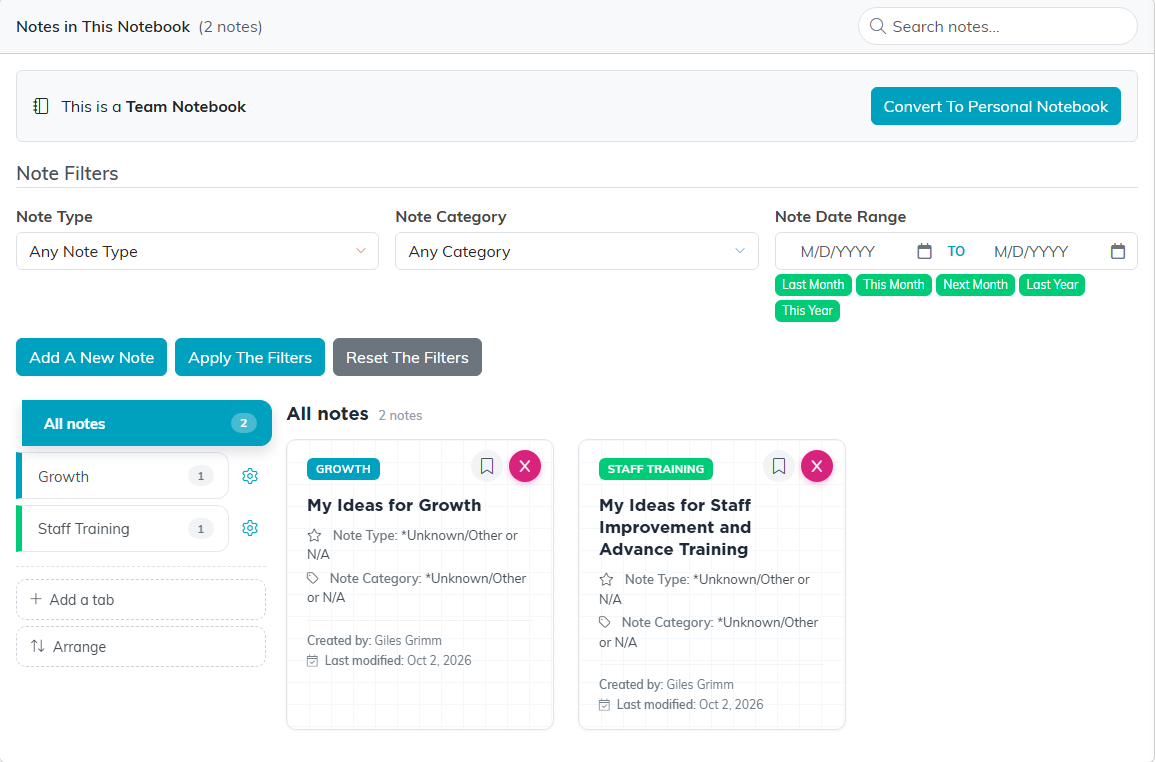
Task: Expand the Note Type dropdown
Action: click(197, 251)
